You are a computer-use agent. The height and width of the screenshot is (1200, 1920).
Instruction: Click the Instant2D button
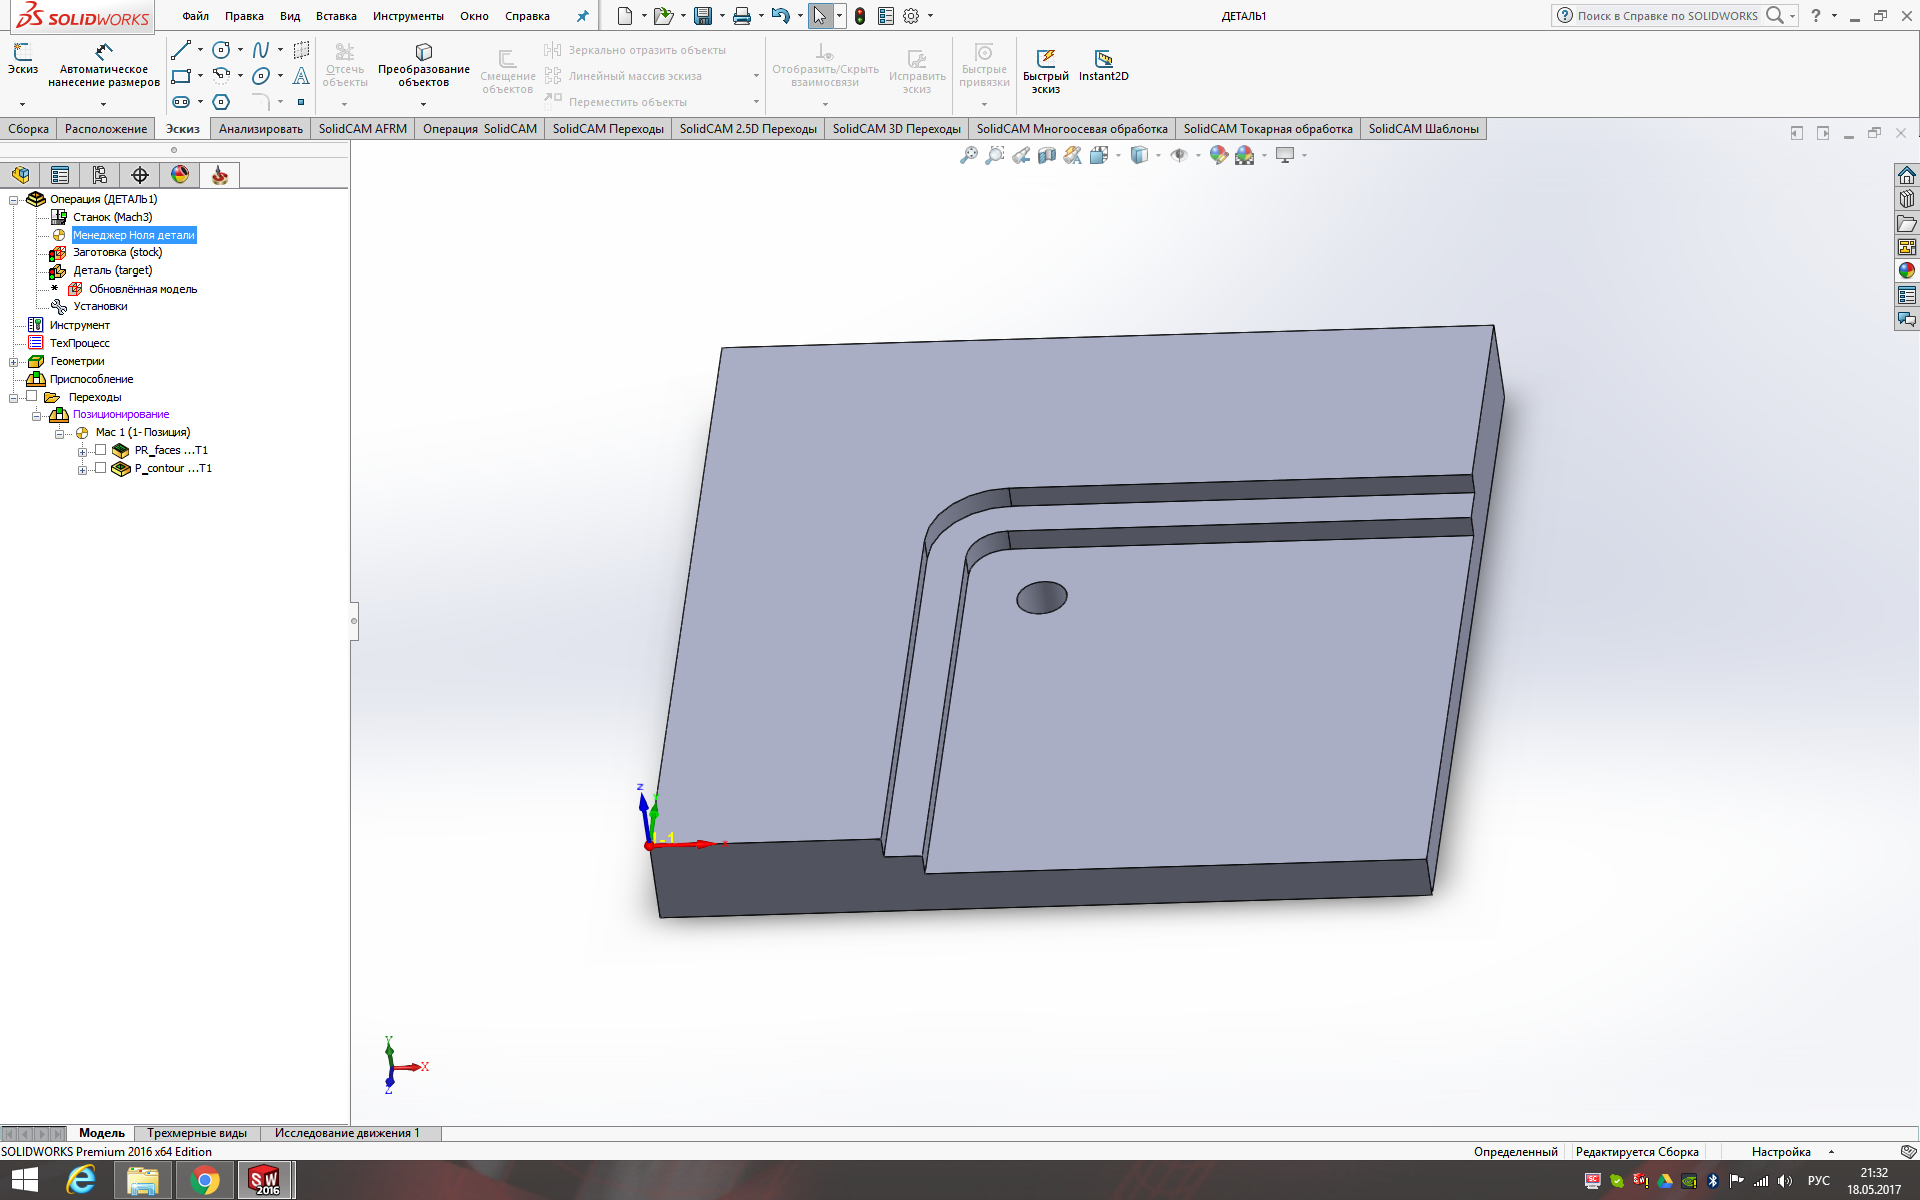[1103, 65]
